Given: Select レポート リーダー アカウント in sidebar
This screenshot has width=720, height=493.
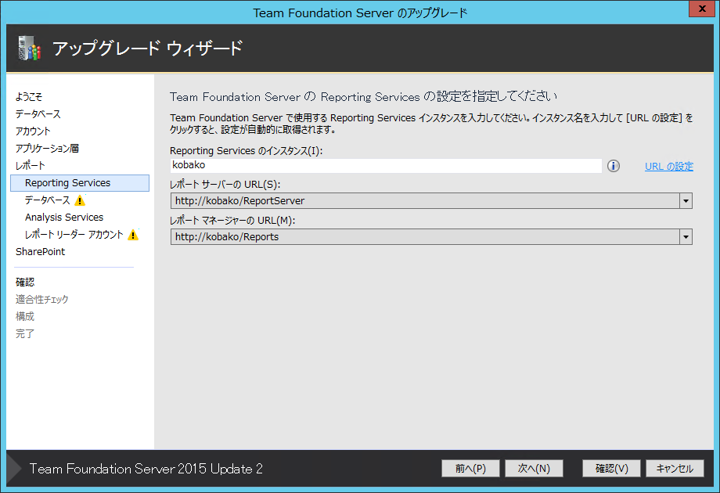Looking at the screenshot, I should coord(74,235).
